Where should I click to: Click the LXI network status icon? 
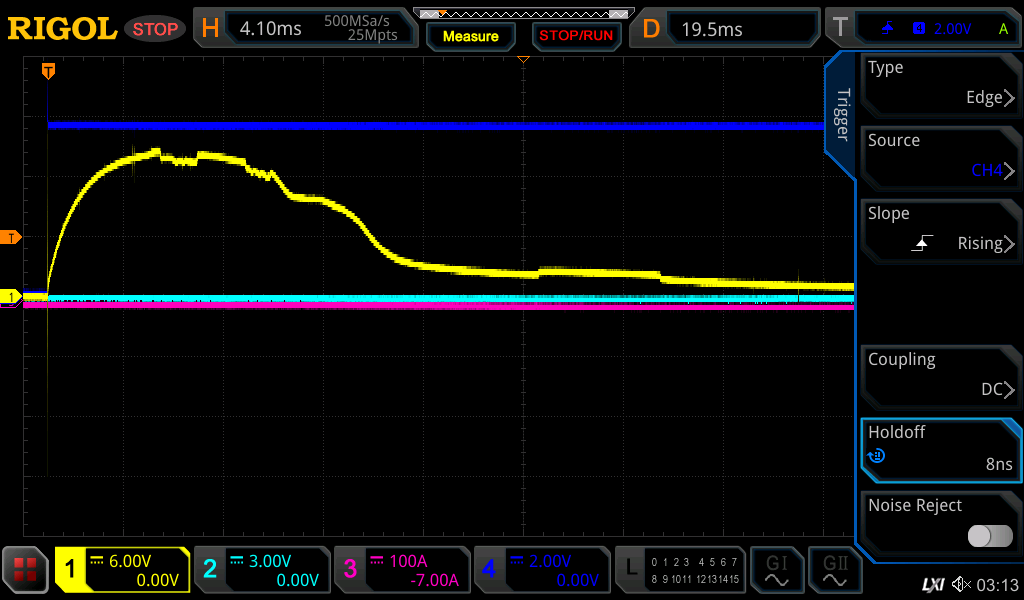(x=932, y=583)
